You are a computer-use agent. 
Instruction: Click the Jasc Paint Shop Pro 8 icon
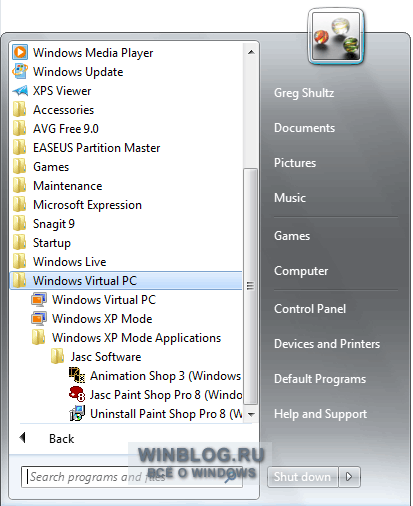click(x=77, y=394)
